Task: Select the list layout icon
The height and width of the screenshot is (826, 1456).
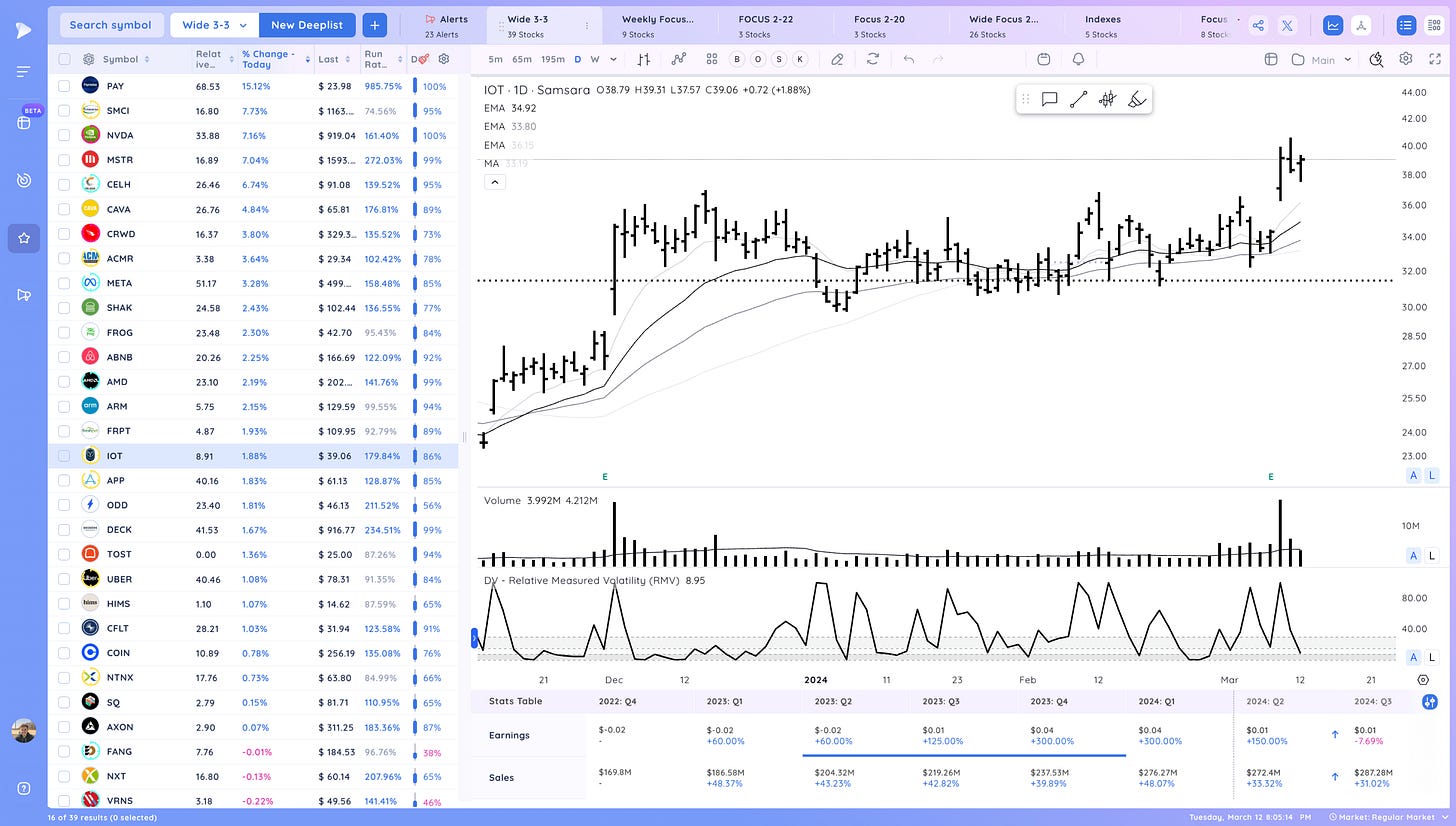Action: (x=1406, y=25)
